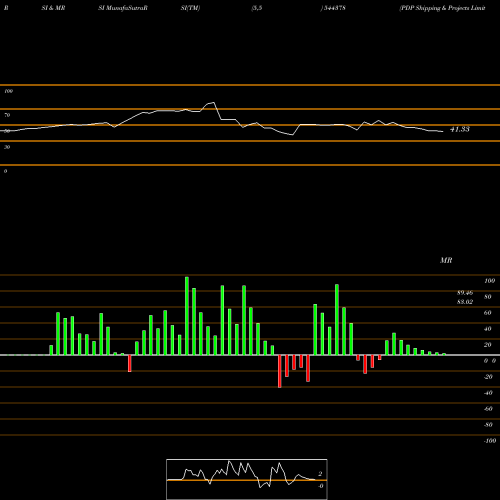This screenshot has height=500, width=500.
Task: Click the RSI axis label 30
Action: tap(7, 147)
